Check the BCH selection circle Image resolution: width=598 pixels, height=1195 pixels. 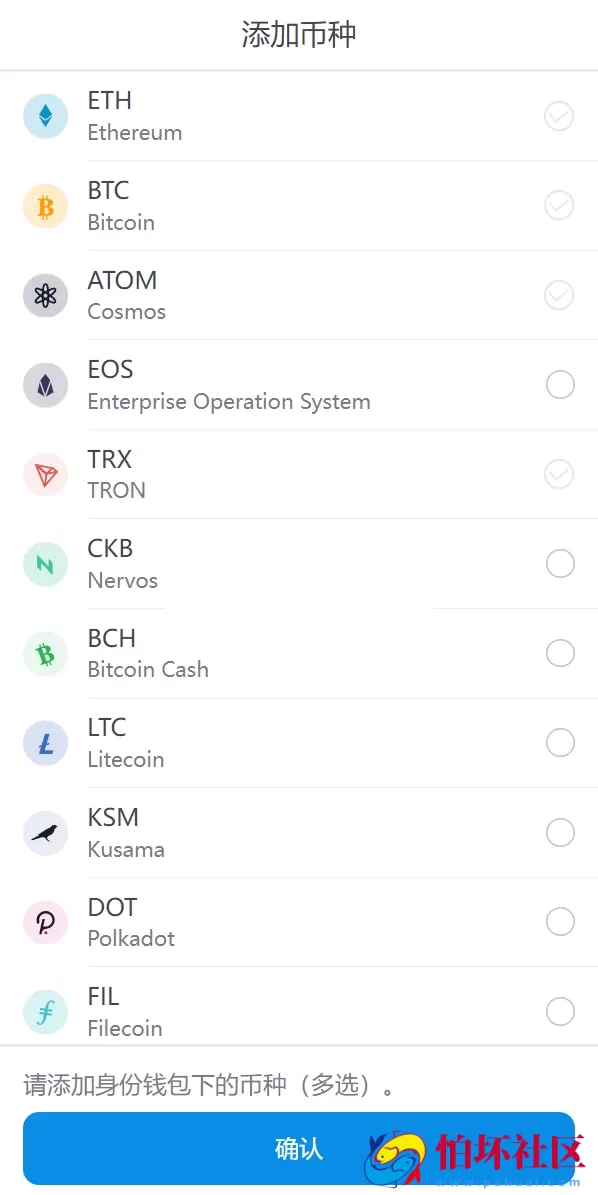559,653
